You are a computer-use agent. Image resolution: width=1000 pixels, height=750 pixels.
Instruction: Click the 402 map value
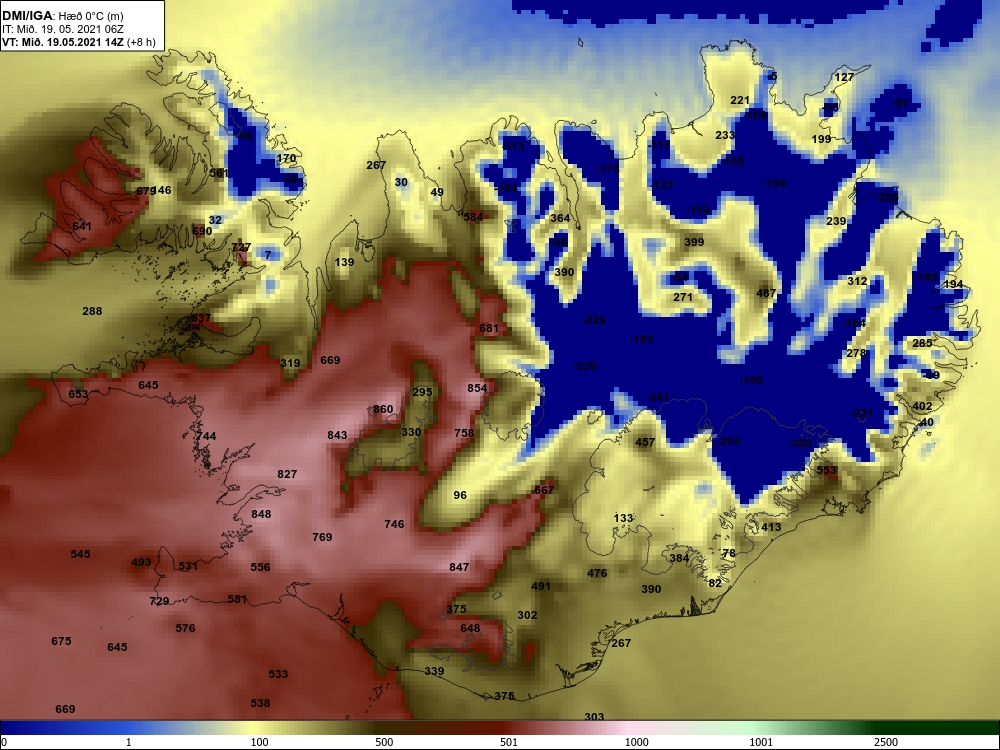pos(922,406)
